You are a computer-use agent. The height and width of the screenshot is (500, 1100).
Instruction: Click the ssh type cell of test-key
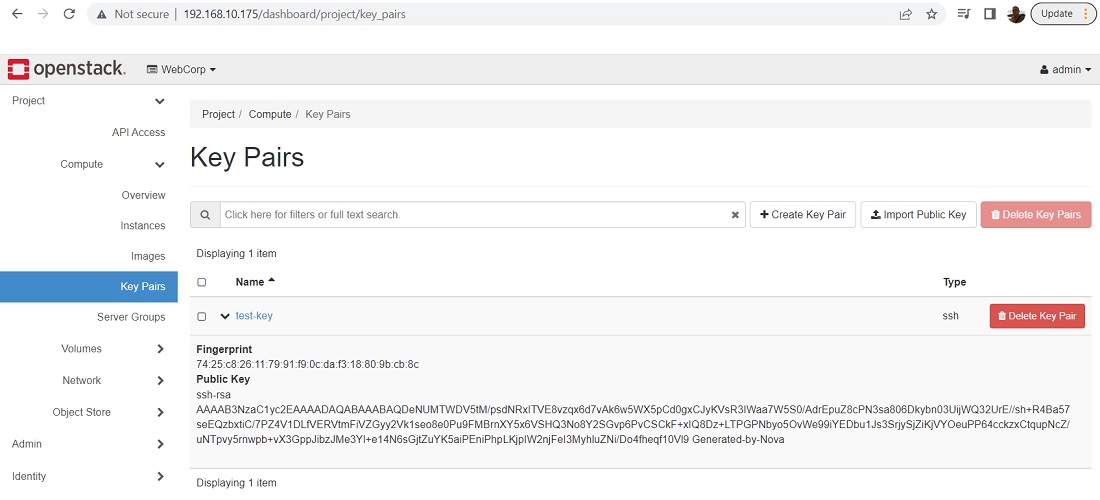tap(951, 316)
